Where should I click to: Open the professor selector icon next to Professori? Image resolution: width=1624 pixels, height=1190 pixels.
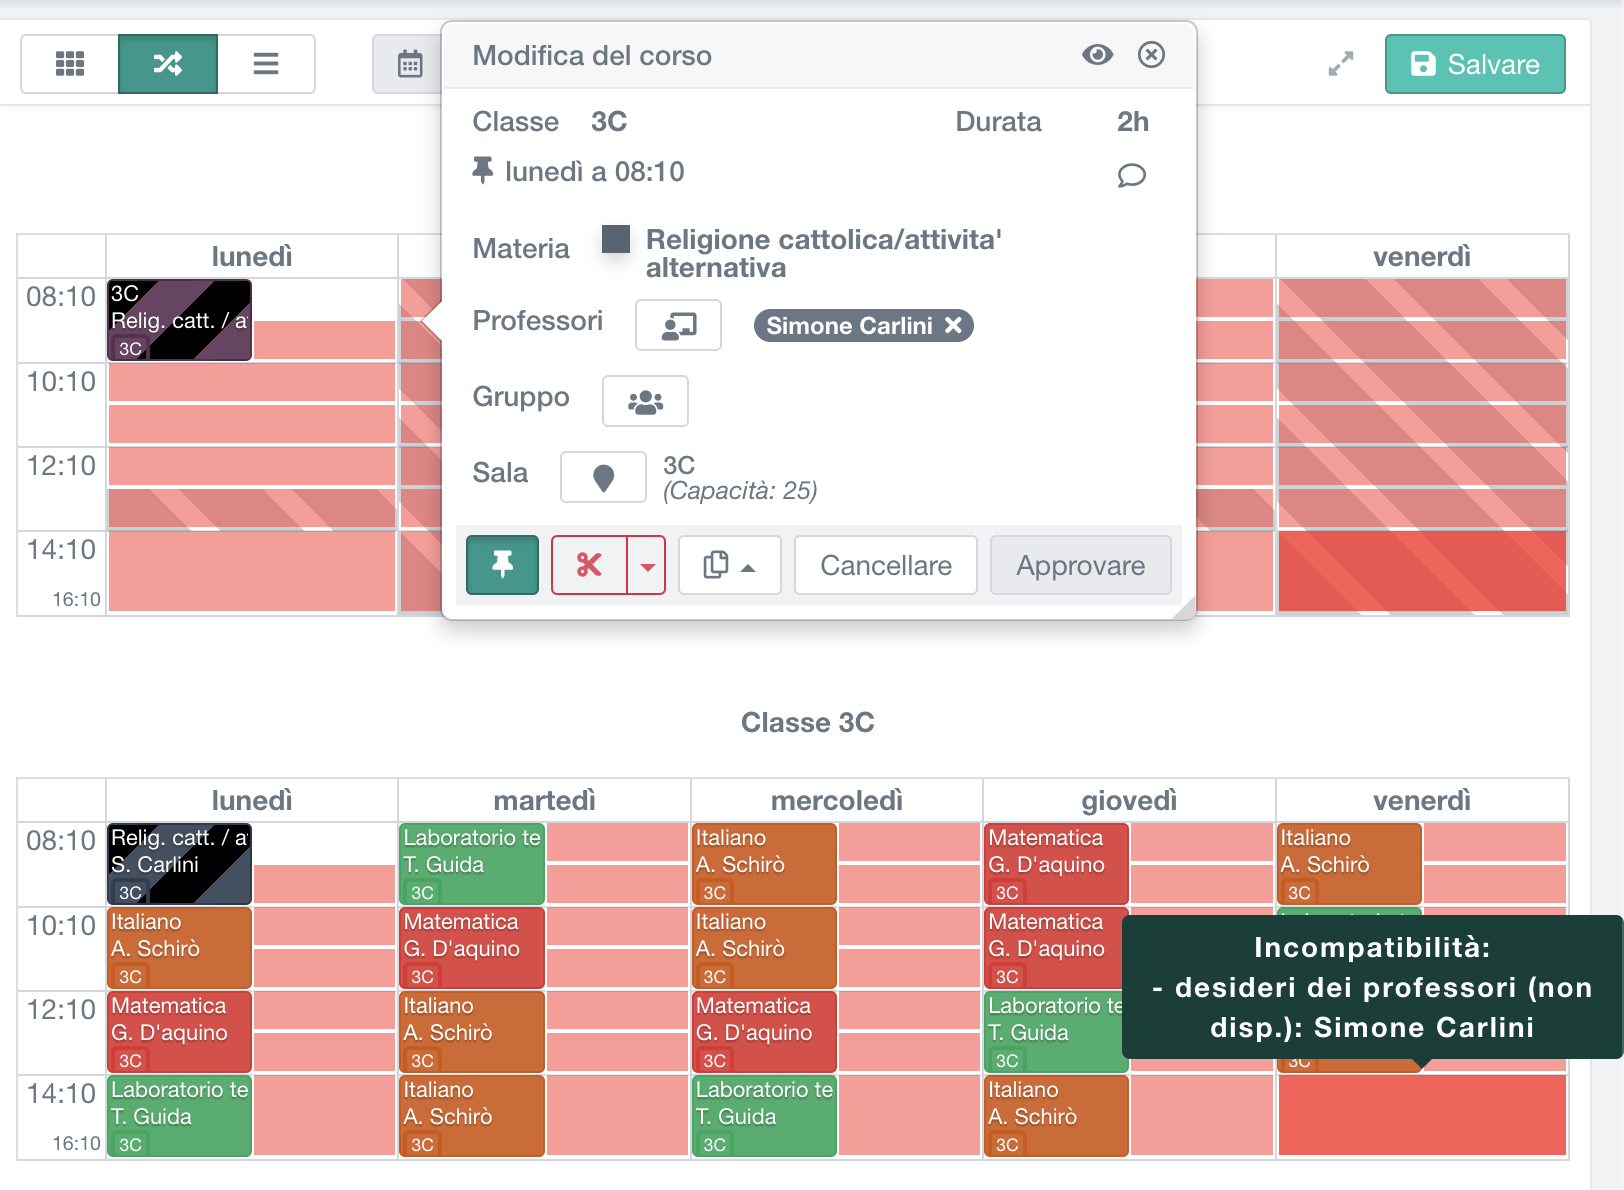pyautogui.click(x=678, y=325)
